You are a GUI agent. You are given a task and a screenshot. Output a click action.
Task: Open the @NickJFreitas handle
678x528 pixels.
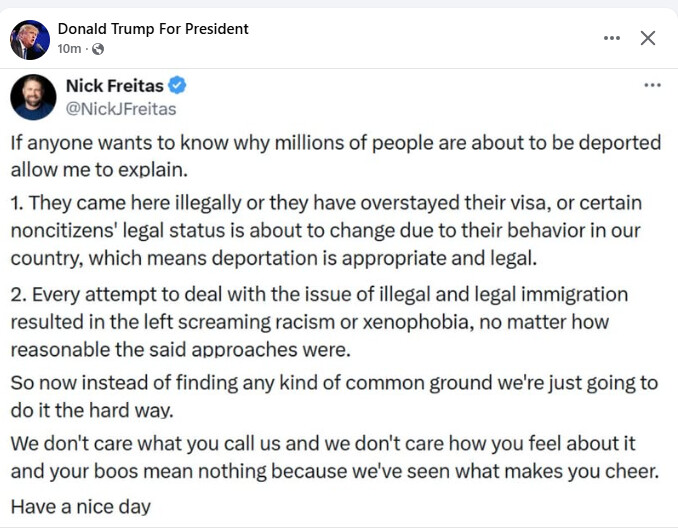click(x=121, y=108)
